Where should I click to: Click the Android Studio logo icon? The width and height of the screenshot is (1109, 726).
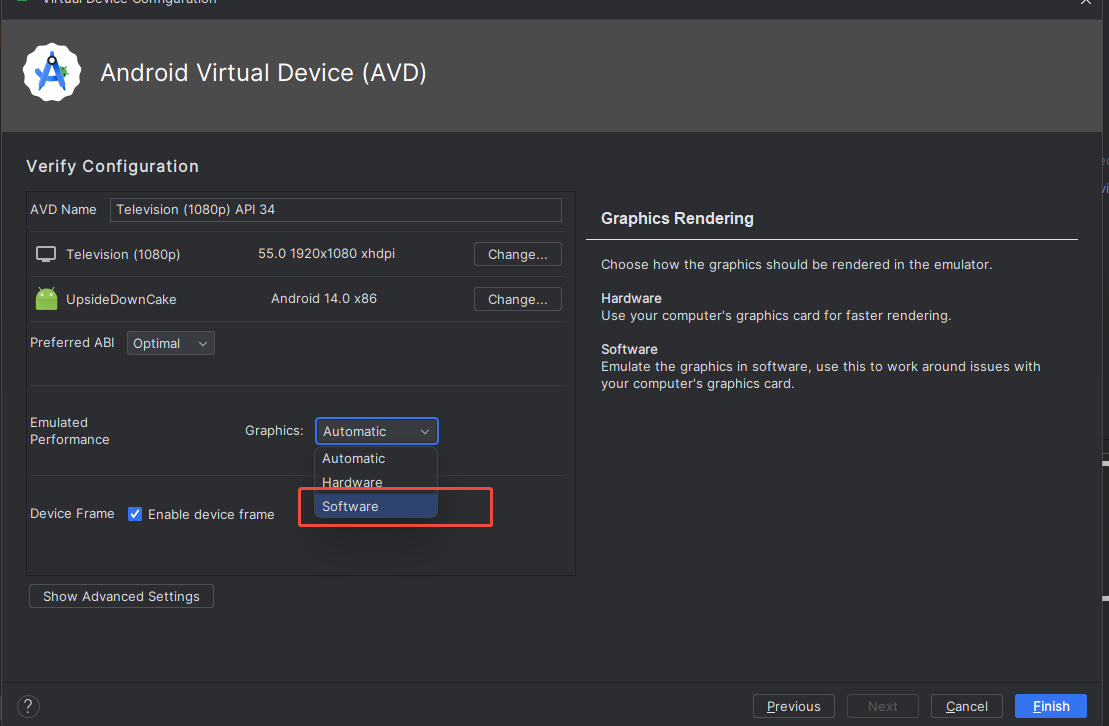coord(52,73)
